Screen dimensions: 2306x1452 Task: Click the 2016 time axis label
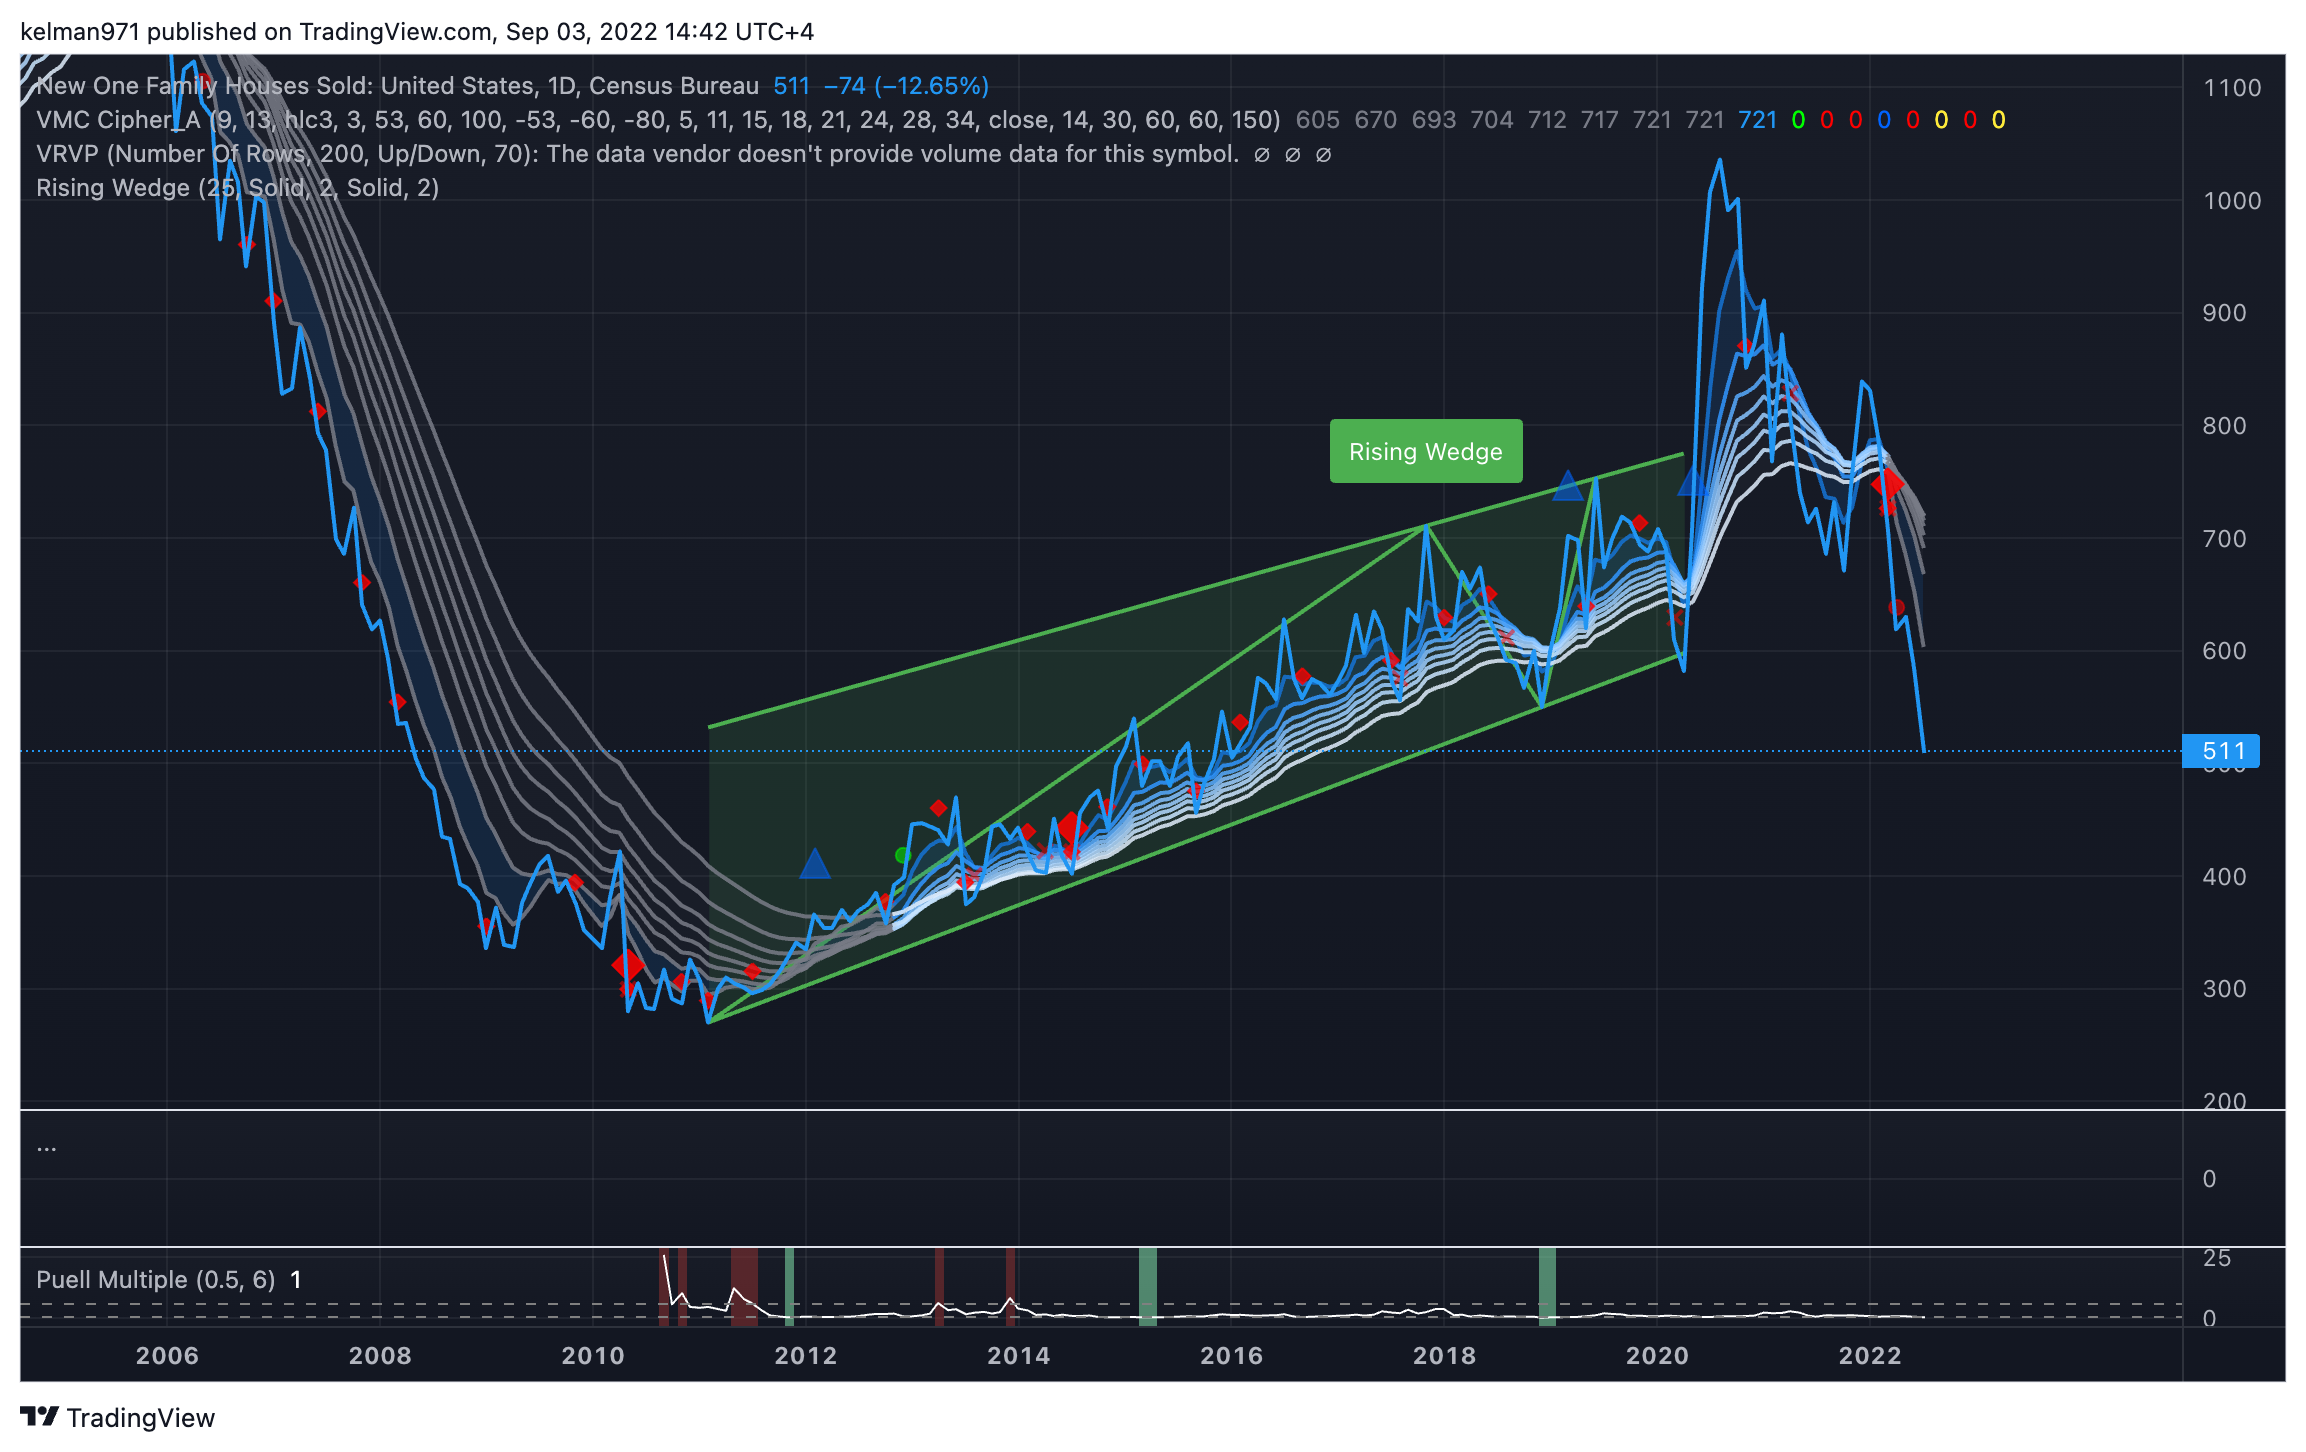pos(1232,1356)
